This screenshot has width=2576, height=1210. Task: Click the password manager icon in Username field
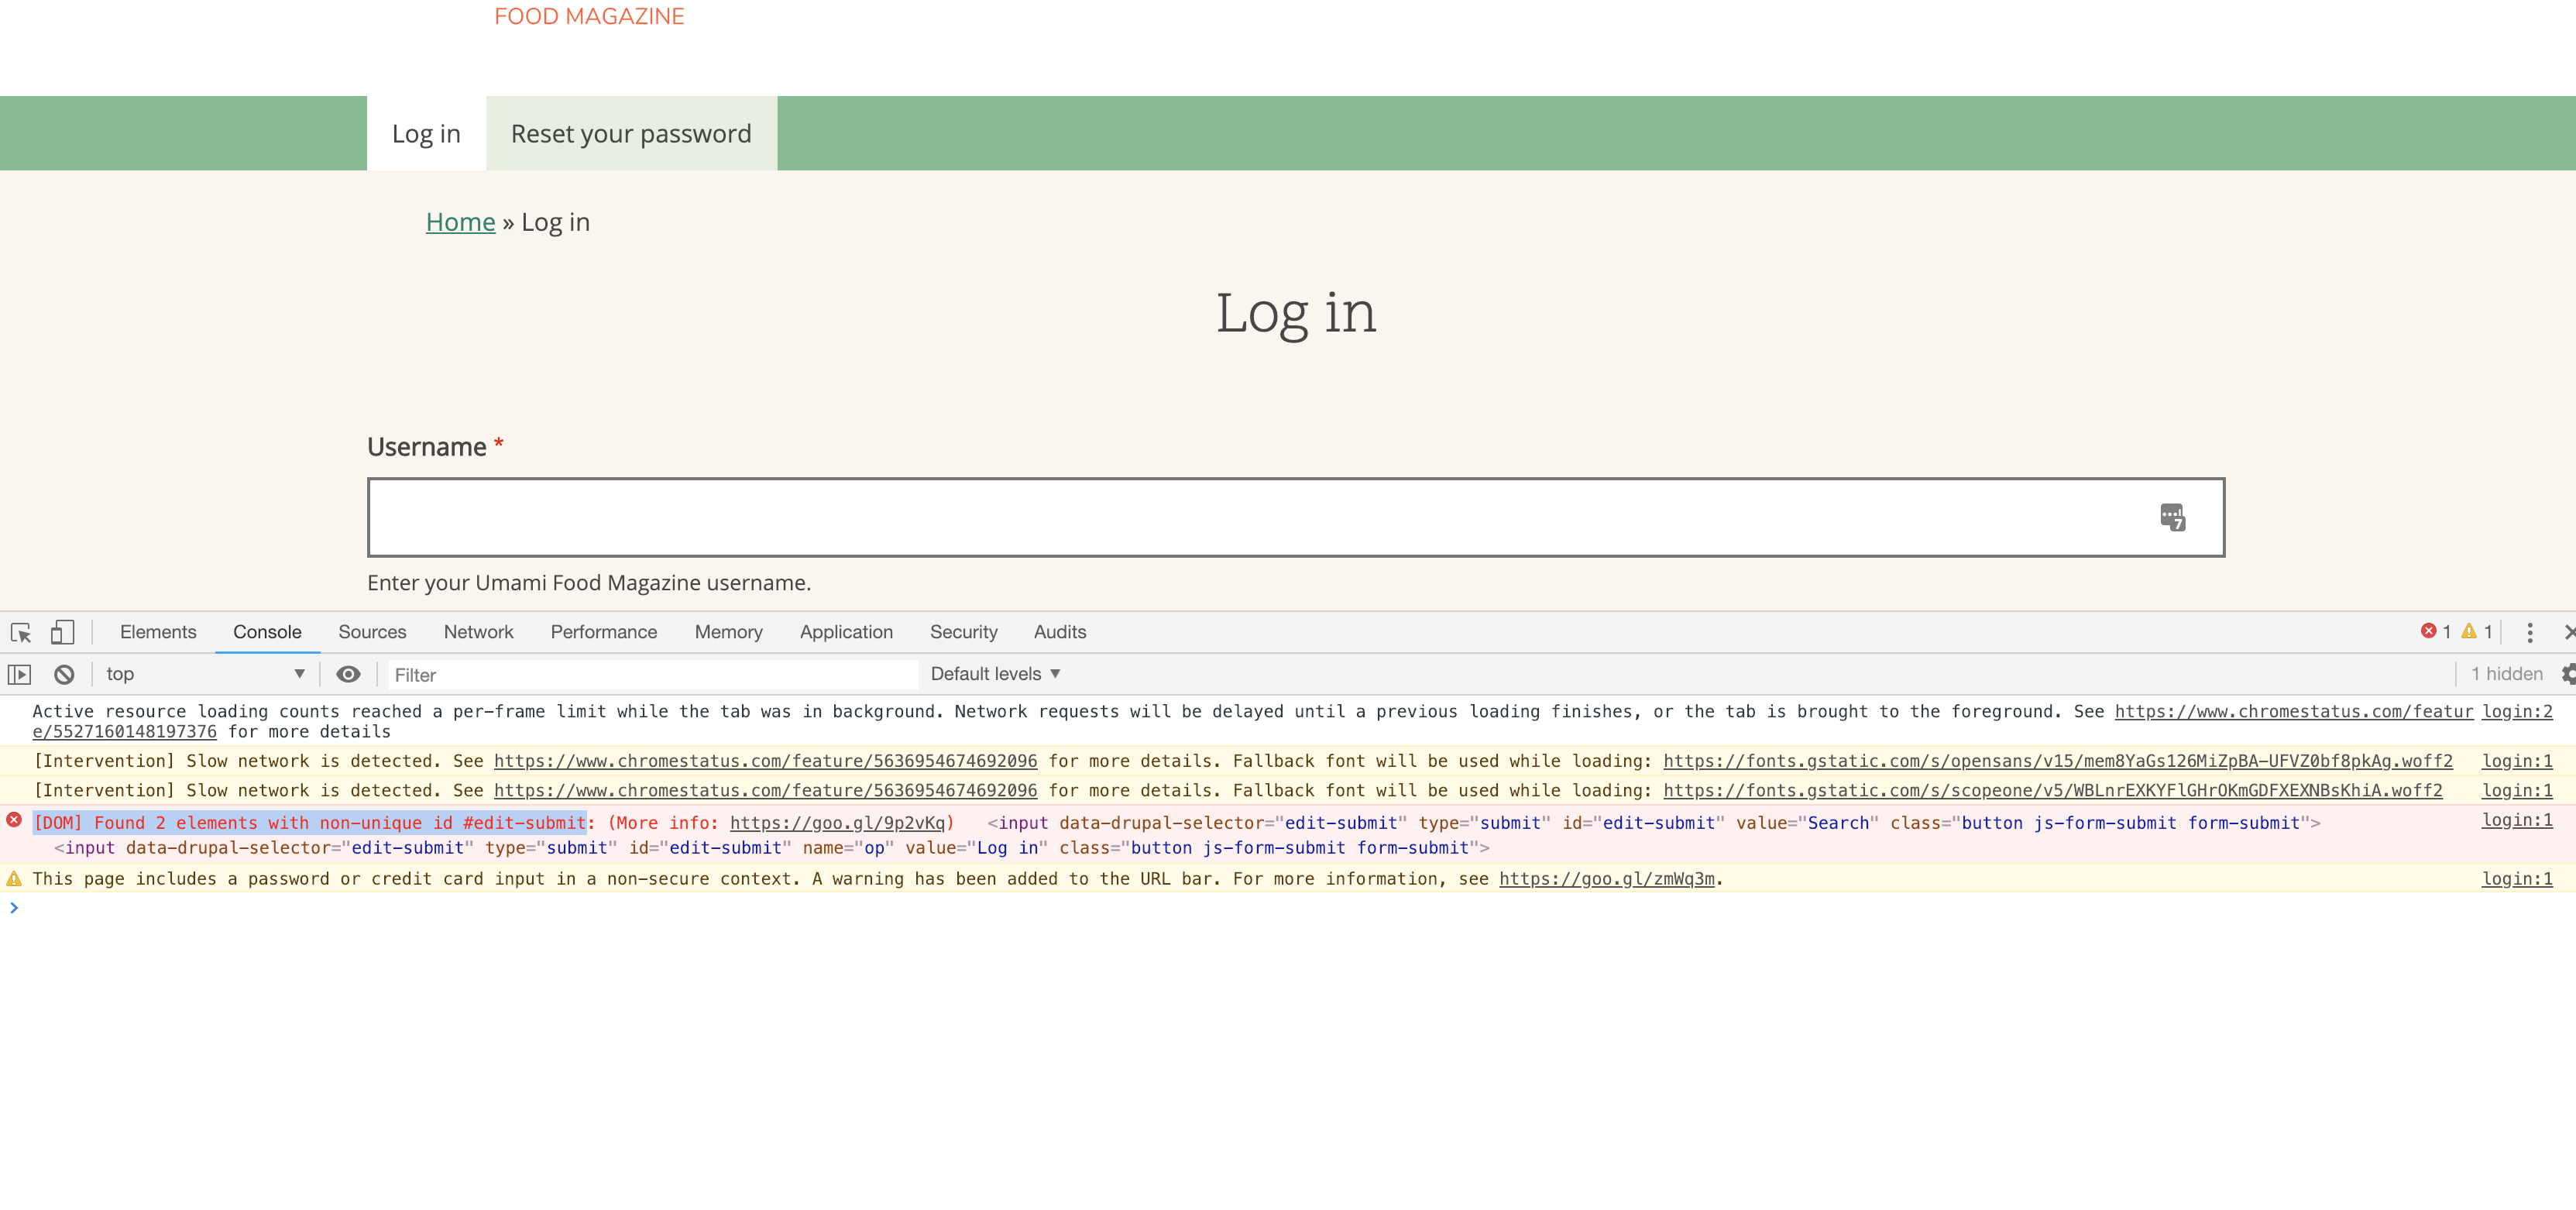tap(2172, 517)
